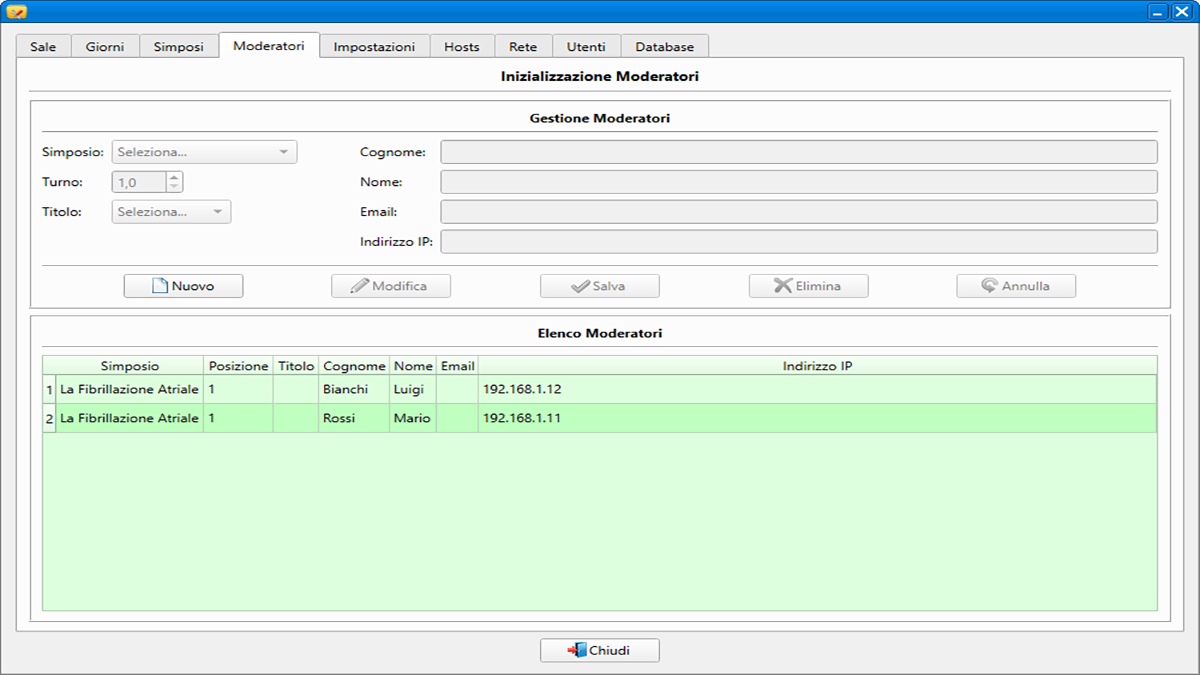Click the Elimina button

pos(808,286)
